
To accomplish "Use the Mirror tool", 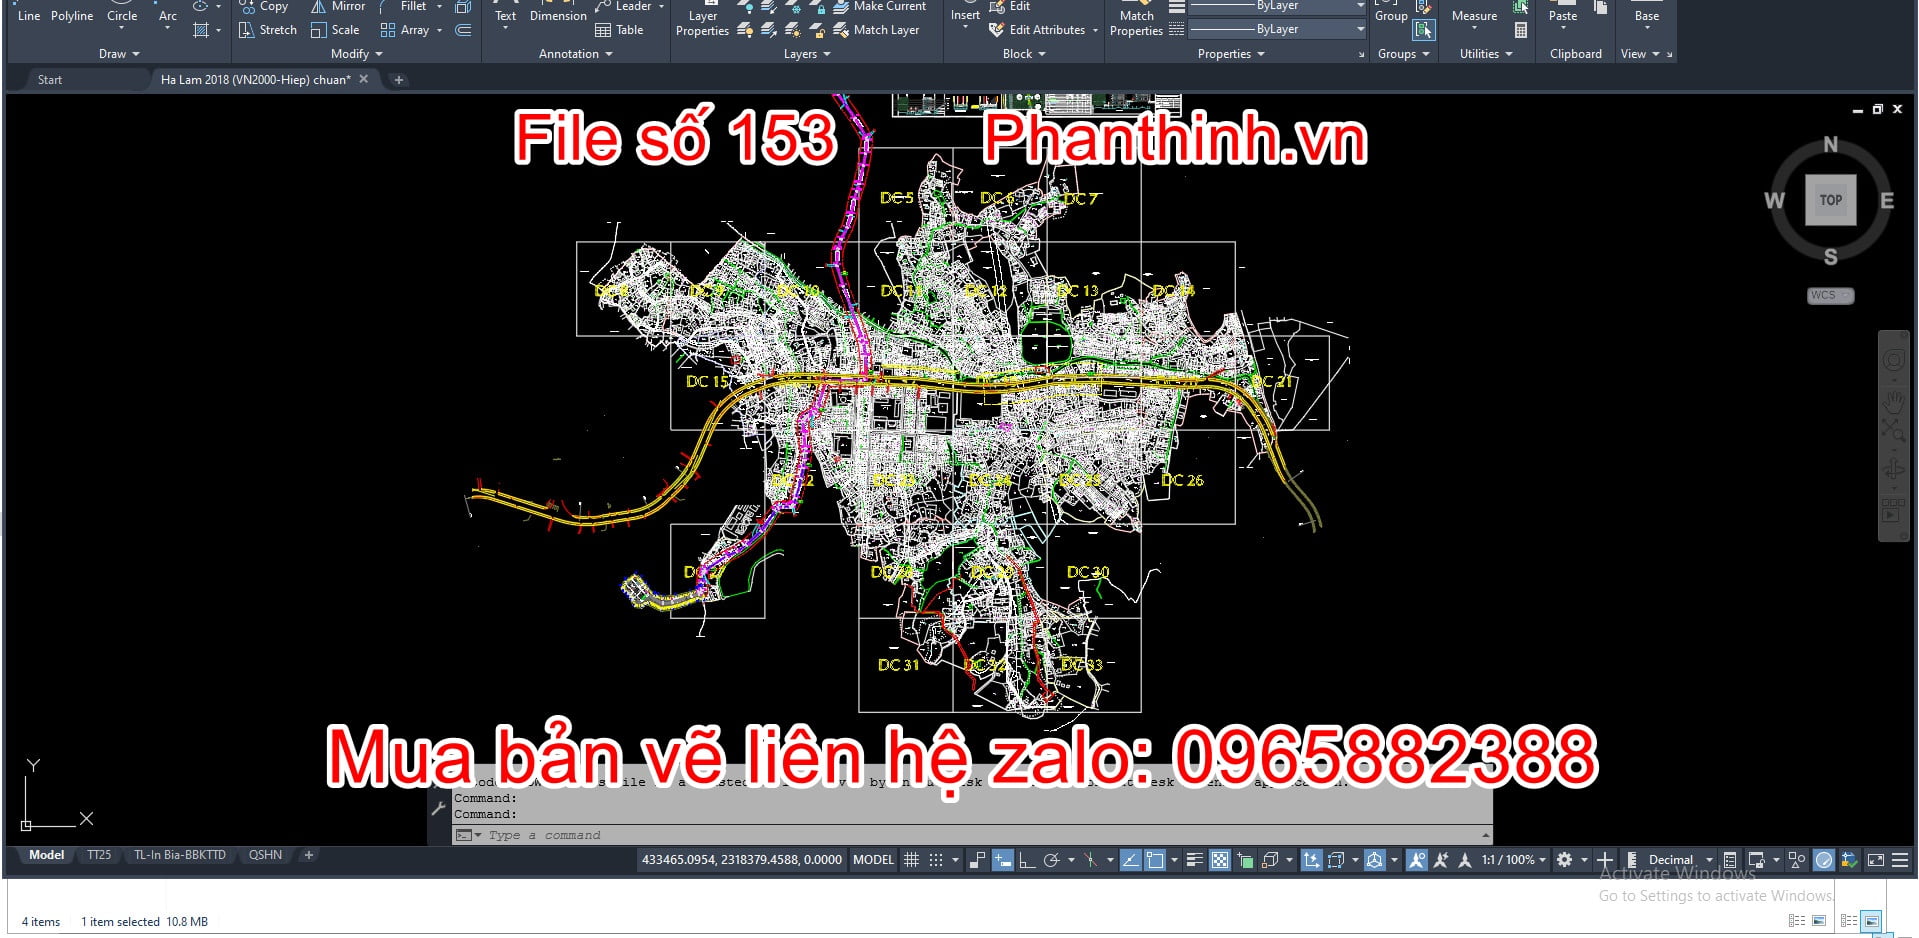I will (338, 6).
